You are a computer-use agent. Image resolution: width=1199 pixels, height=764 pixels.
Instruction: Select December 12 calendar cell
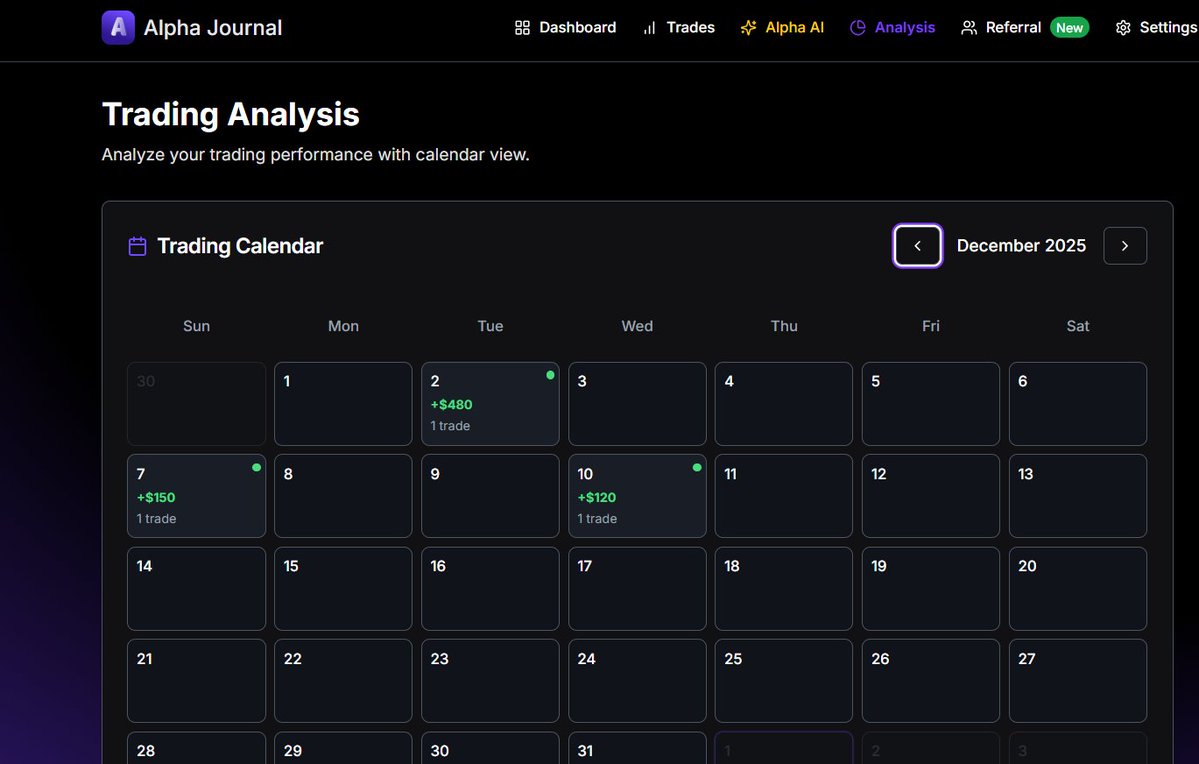coord(931,496)
